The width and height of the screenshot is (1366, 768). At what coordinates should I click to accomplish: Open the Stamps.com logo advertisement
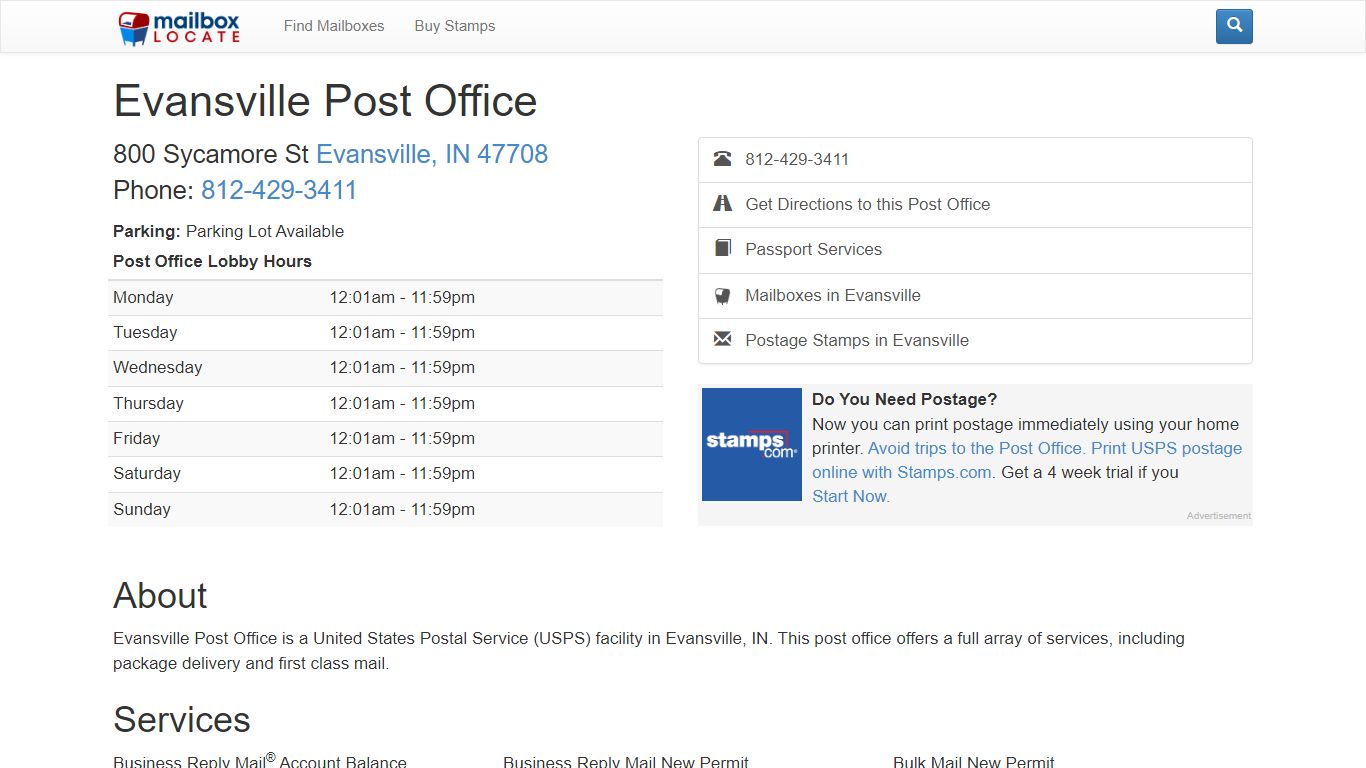(x=752, y=444)
